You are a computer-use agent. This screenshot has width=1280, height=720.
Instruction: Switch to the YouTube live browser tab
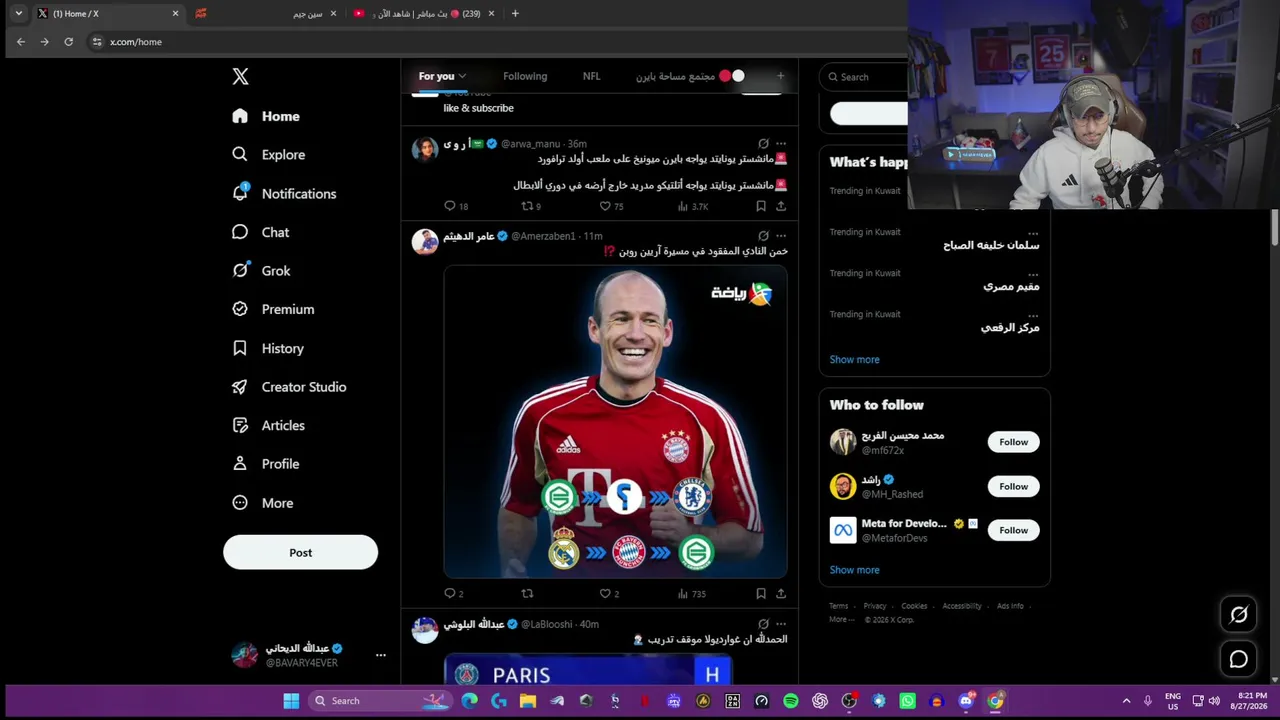click(x=425, y=14)
